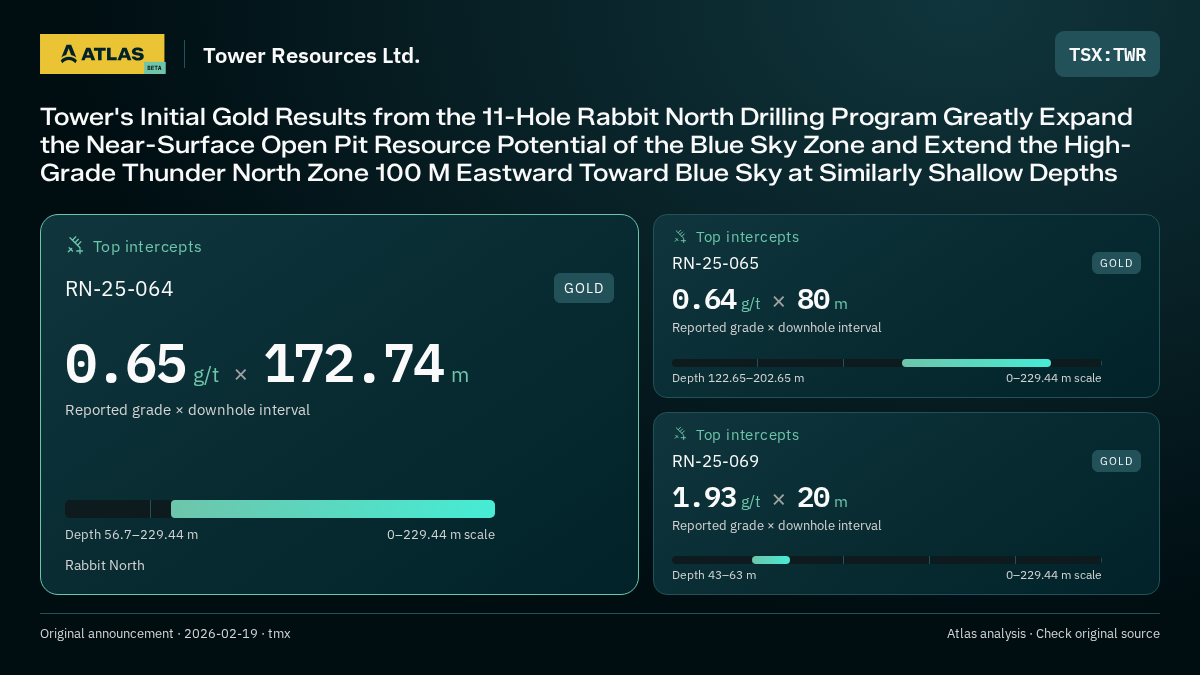Click the GOLD tag on RN-25-069
The height and width of the screenshot is (675, 1200).
[x=1116, y=461]
